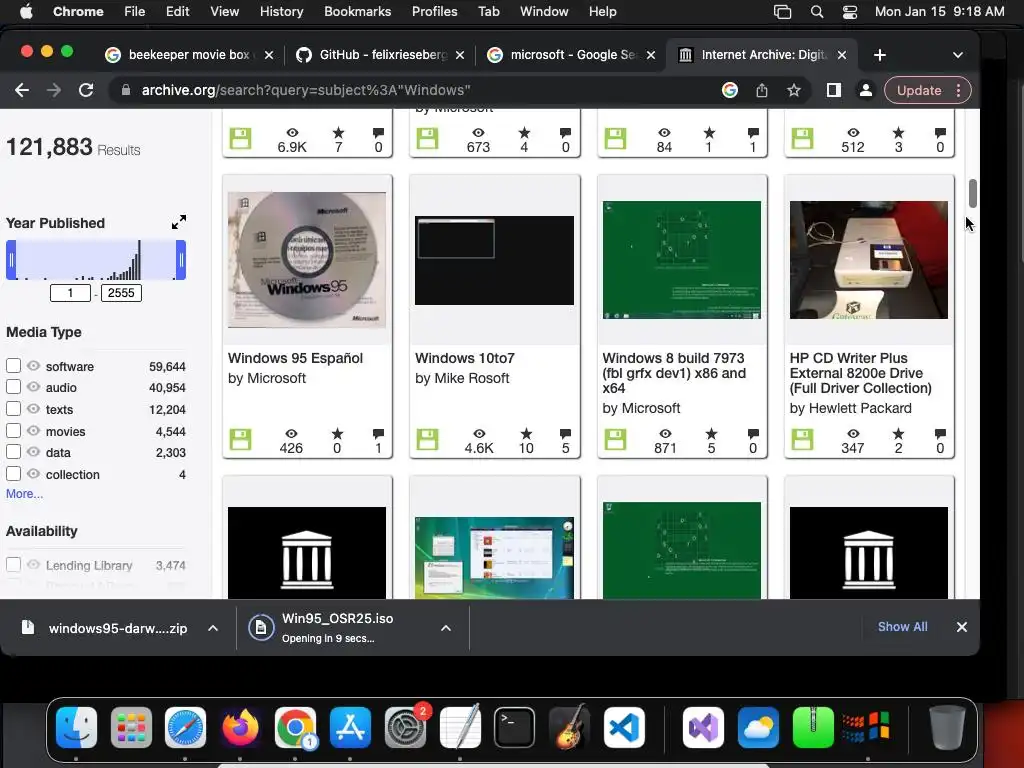Viewport: 1024px width, 768px height.
Task: Open Control Center in the menu bar
Action: pyautogui.click(x=850, y=12)
